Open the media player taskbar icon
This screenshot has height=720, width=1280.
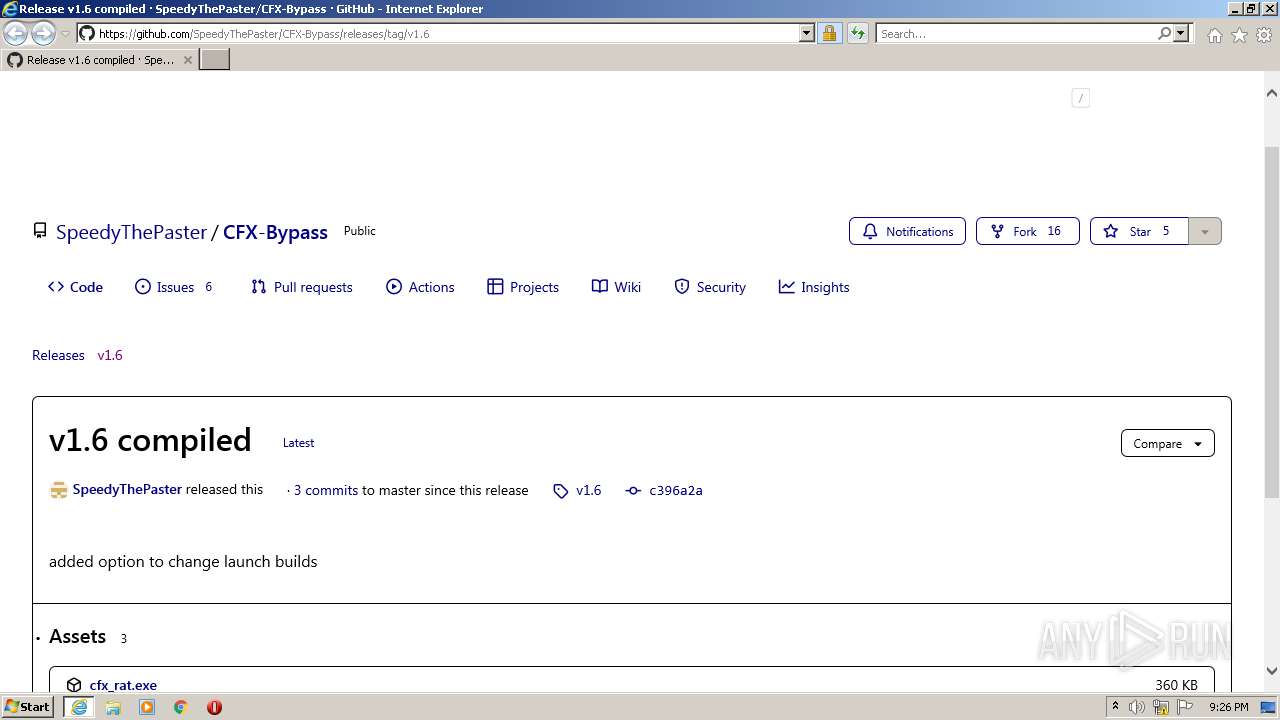point(147,707)
